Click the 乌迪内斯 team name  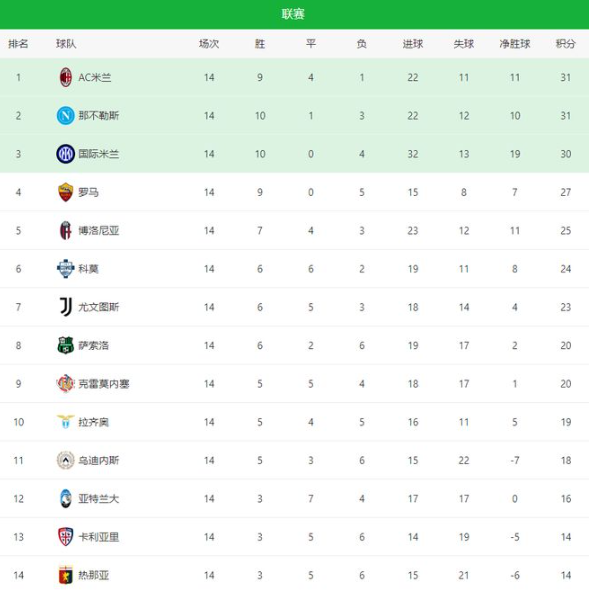click(99, 460)
